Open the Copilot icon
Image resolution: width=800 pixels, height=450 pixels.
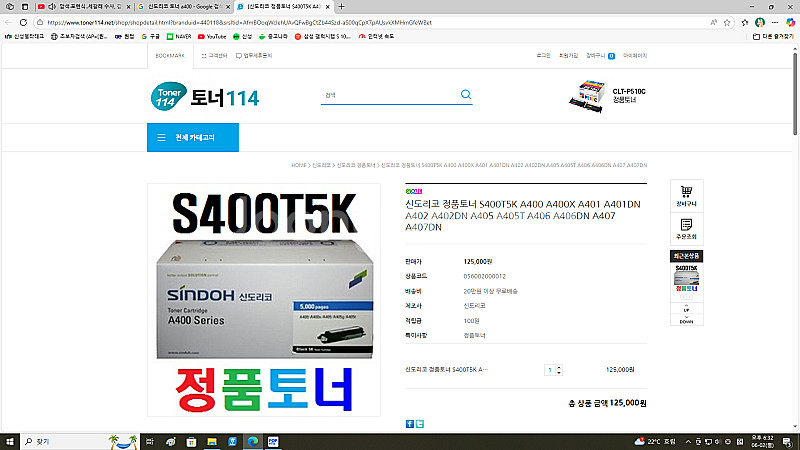tap(790, 22)
